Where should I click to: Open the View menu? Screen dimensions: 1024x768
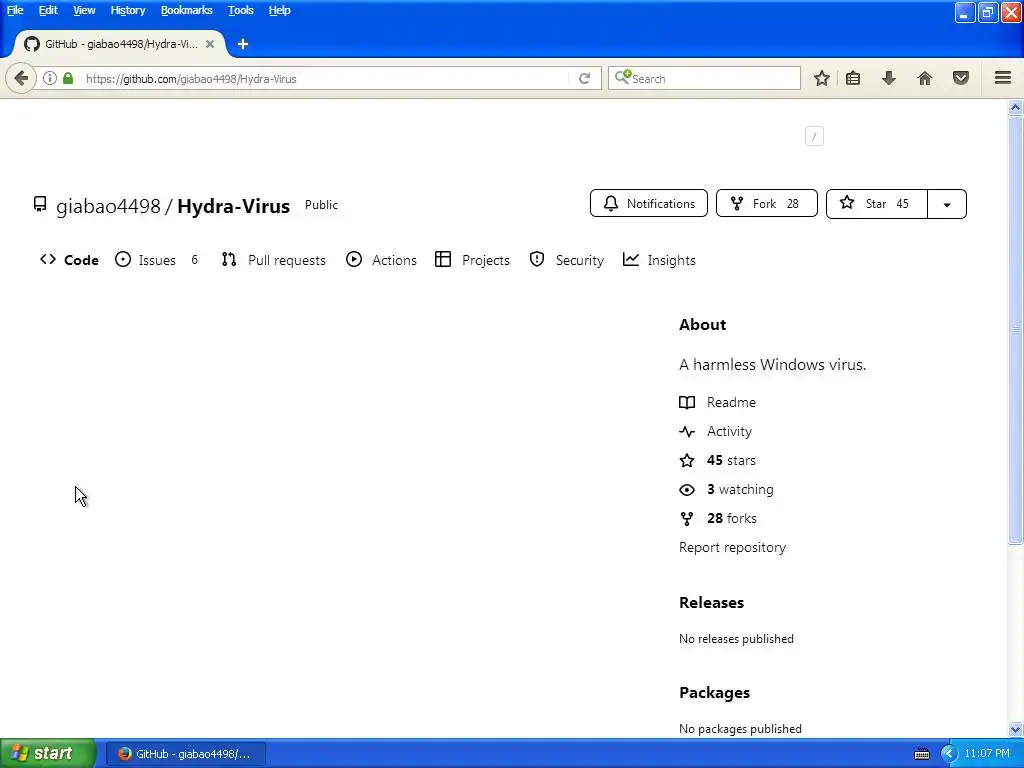(84, 10)
